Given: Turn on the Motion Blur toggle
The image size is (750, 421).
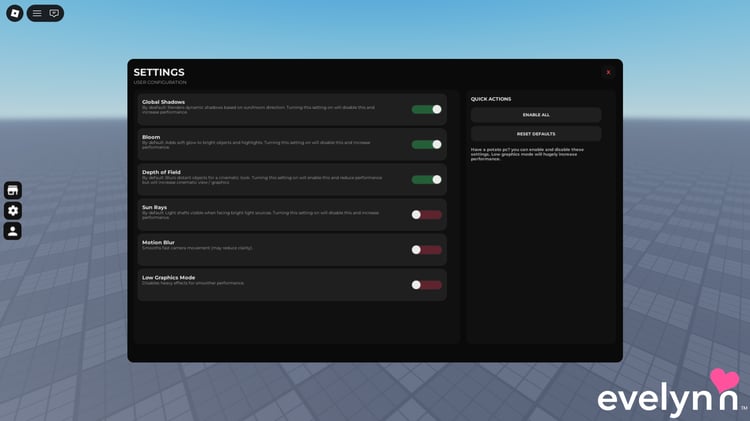Looking at the screenshot, I should [x=427, y=250].
